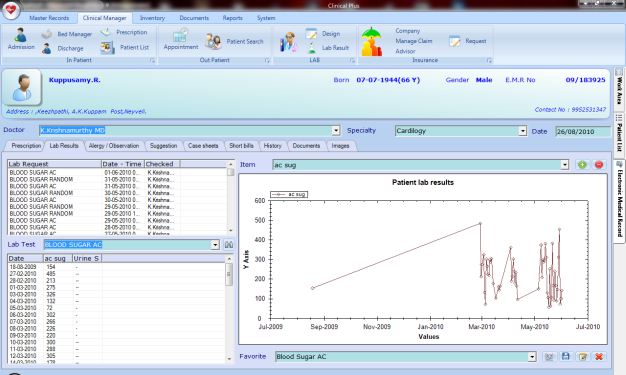Click the Date field showing 26/08/2010
Viewport: 626px width, 375px height.
click(583, 131)
